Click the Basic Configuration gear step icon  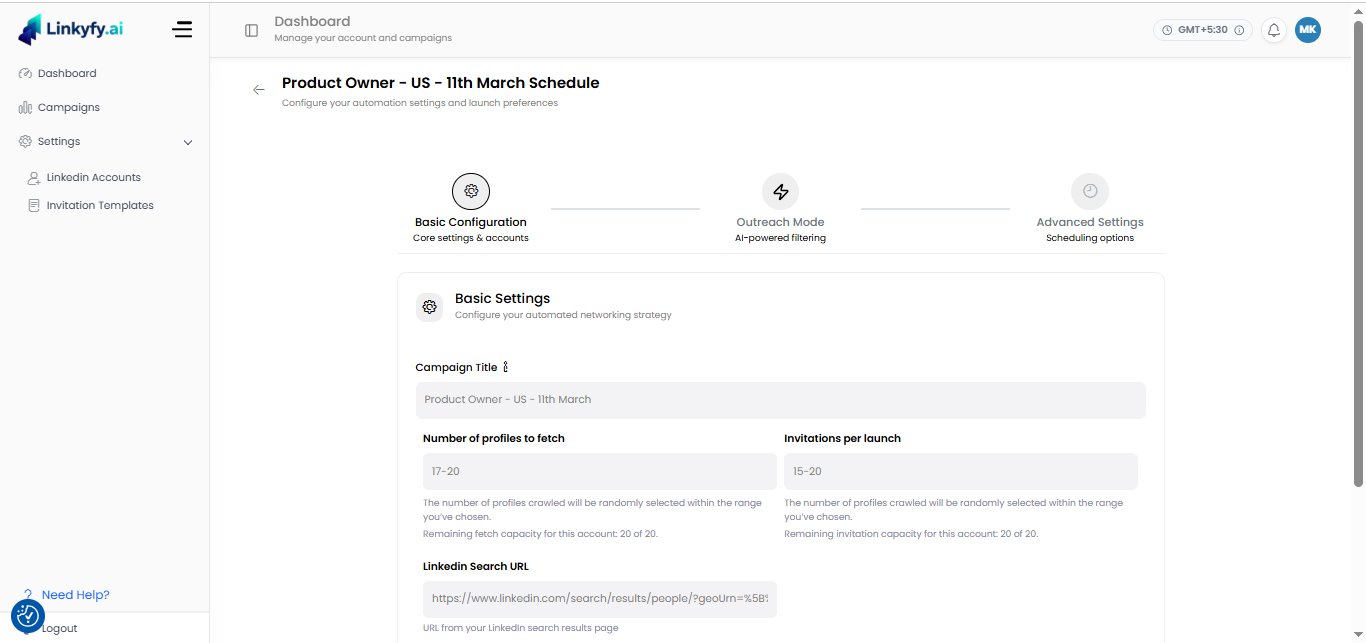pyautogui.click(x=471, y=191)
